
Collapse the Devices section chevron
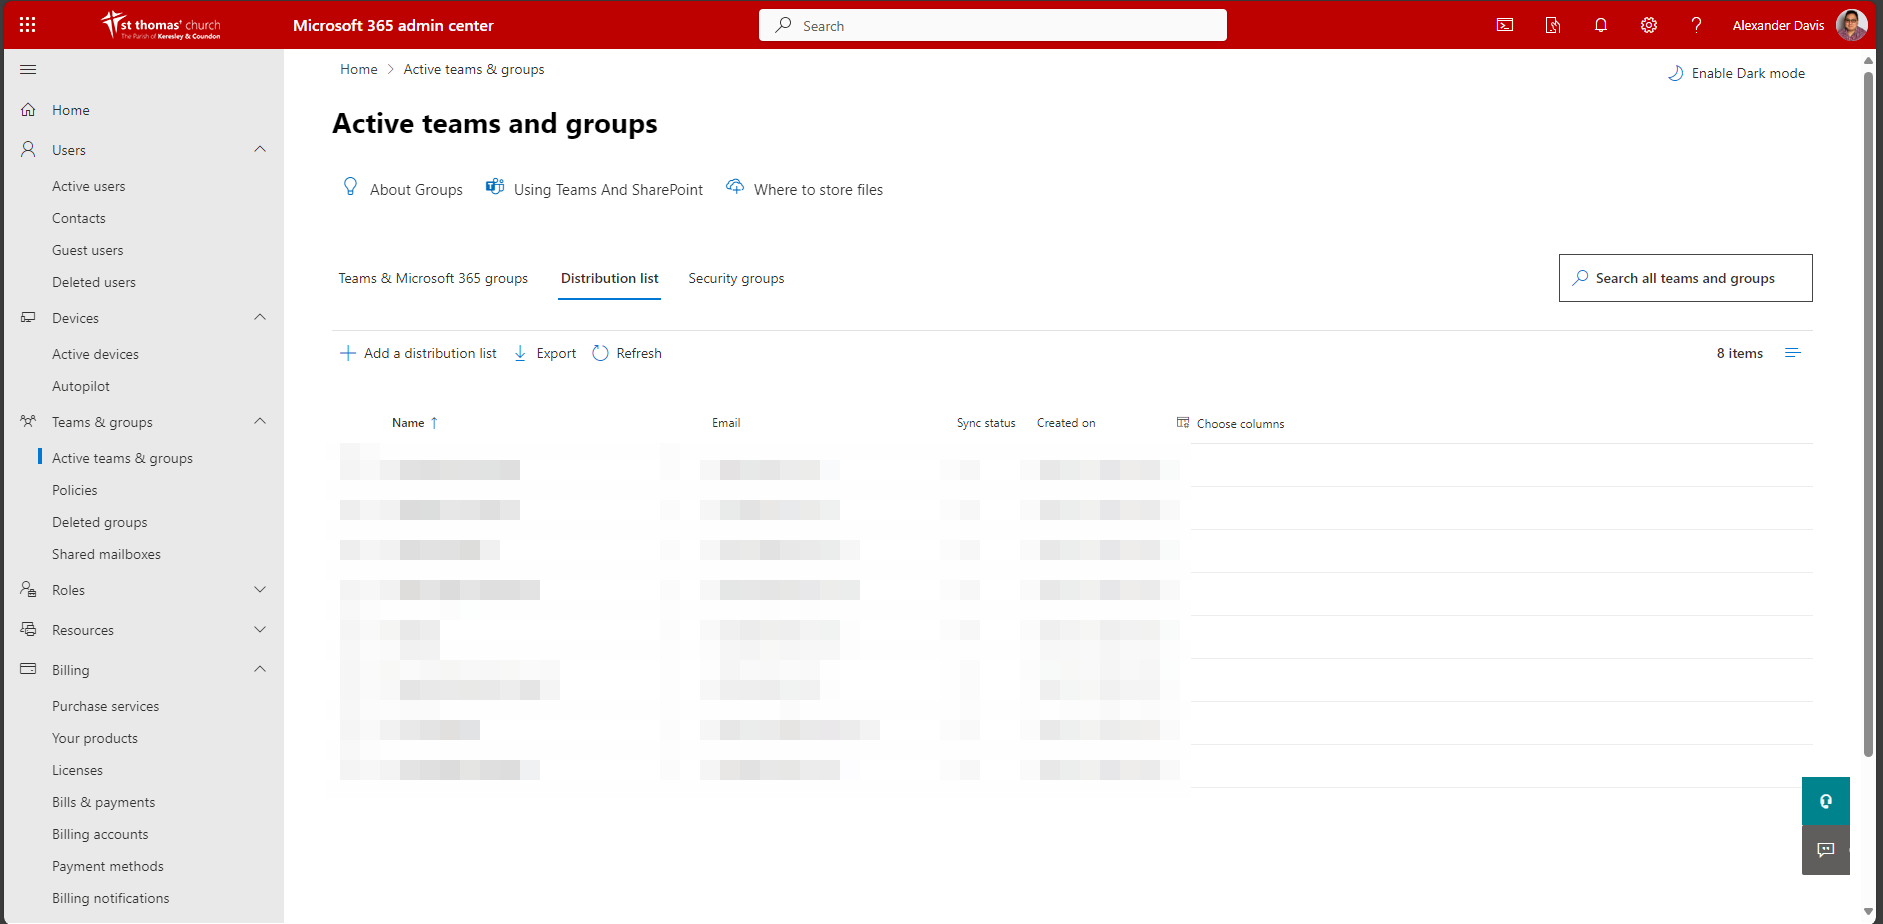point(260,317)
